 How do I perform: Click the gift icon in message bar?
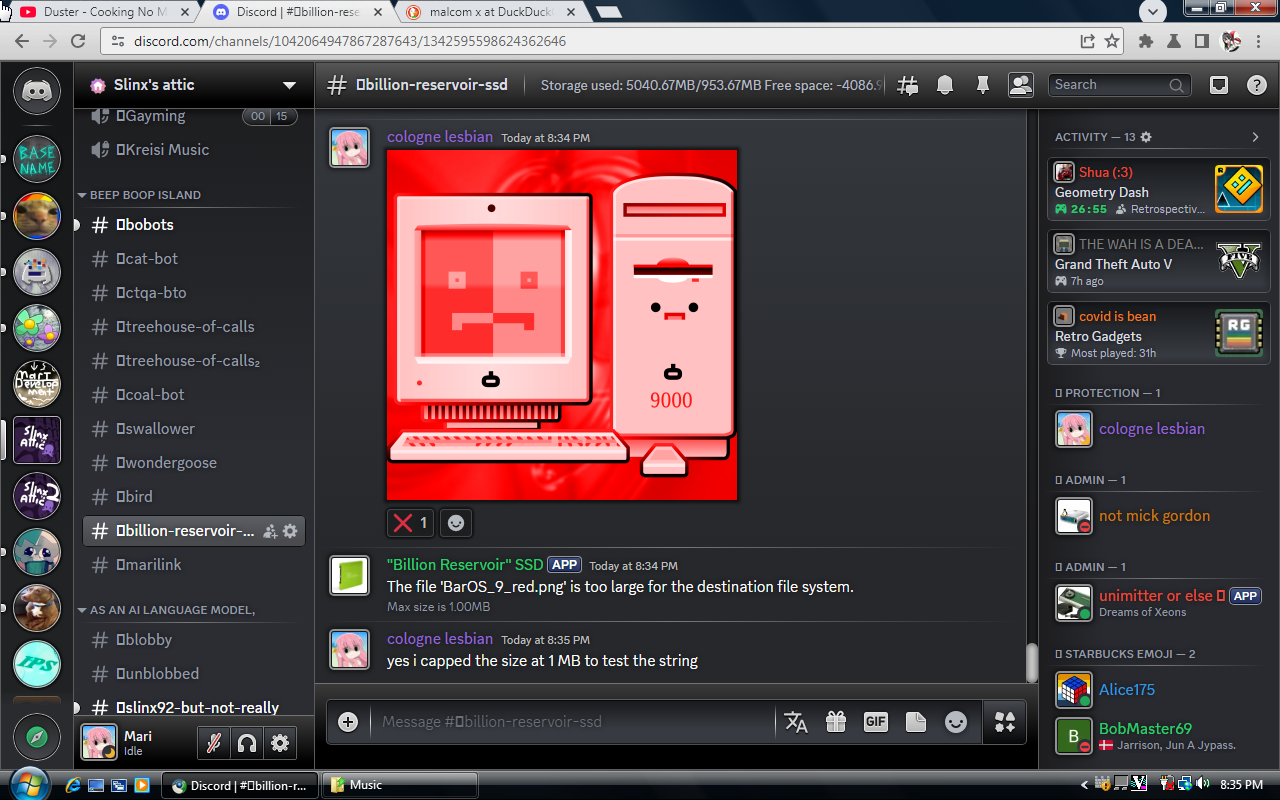pos(836,722)
